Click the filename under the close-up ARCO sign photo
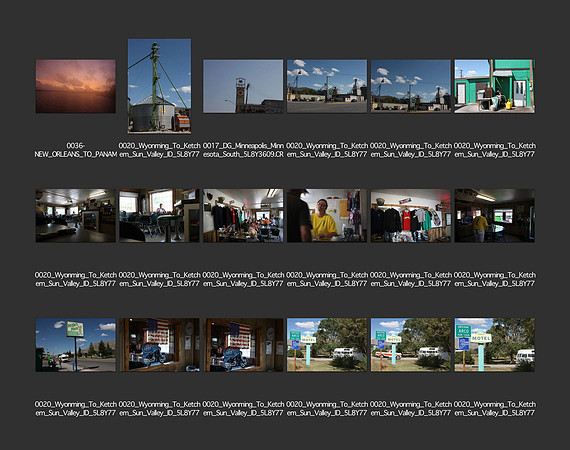The height and width of the screenshot is (450, 570). 494,409
